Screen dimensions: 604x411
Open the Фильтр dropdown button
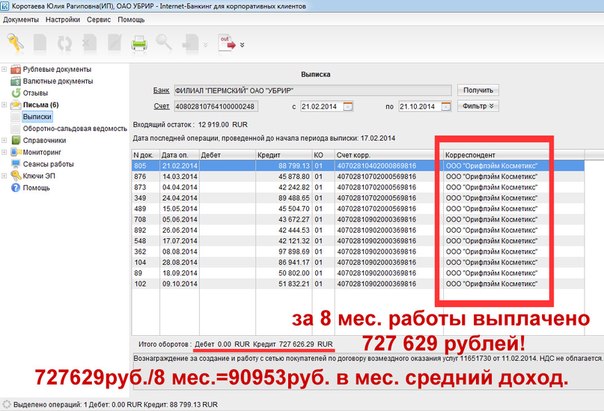pos(477,106)
